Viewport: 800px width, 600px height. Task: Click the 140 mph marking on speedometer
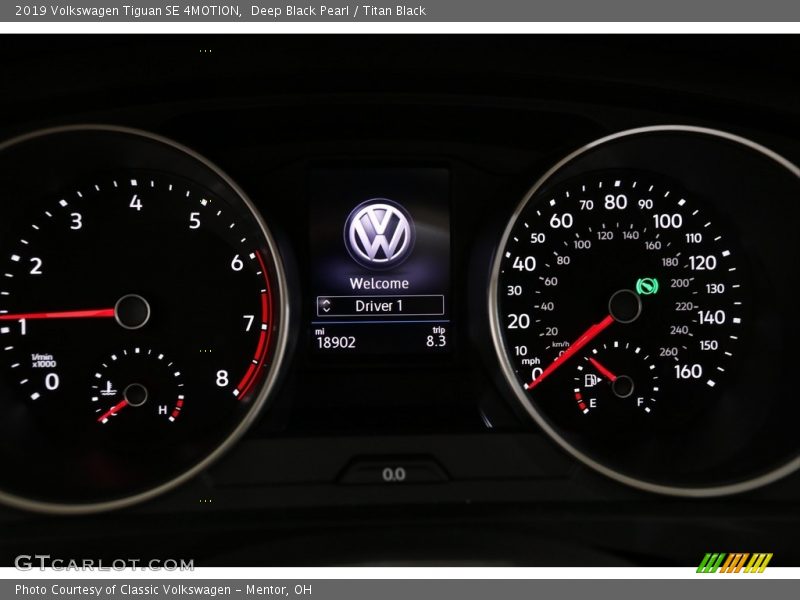tap(711, 317)
